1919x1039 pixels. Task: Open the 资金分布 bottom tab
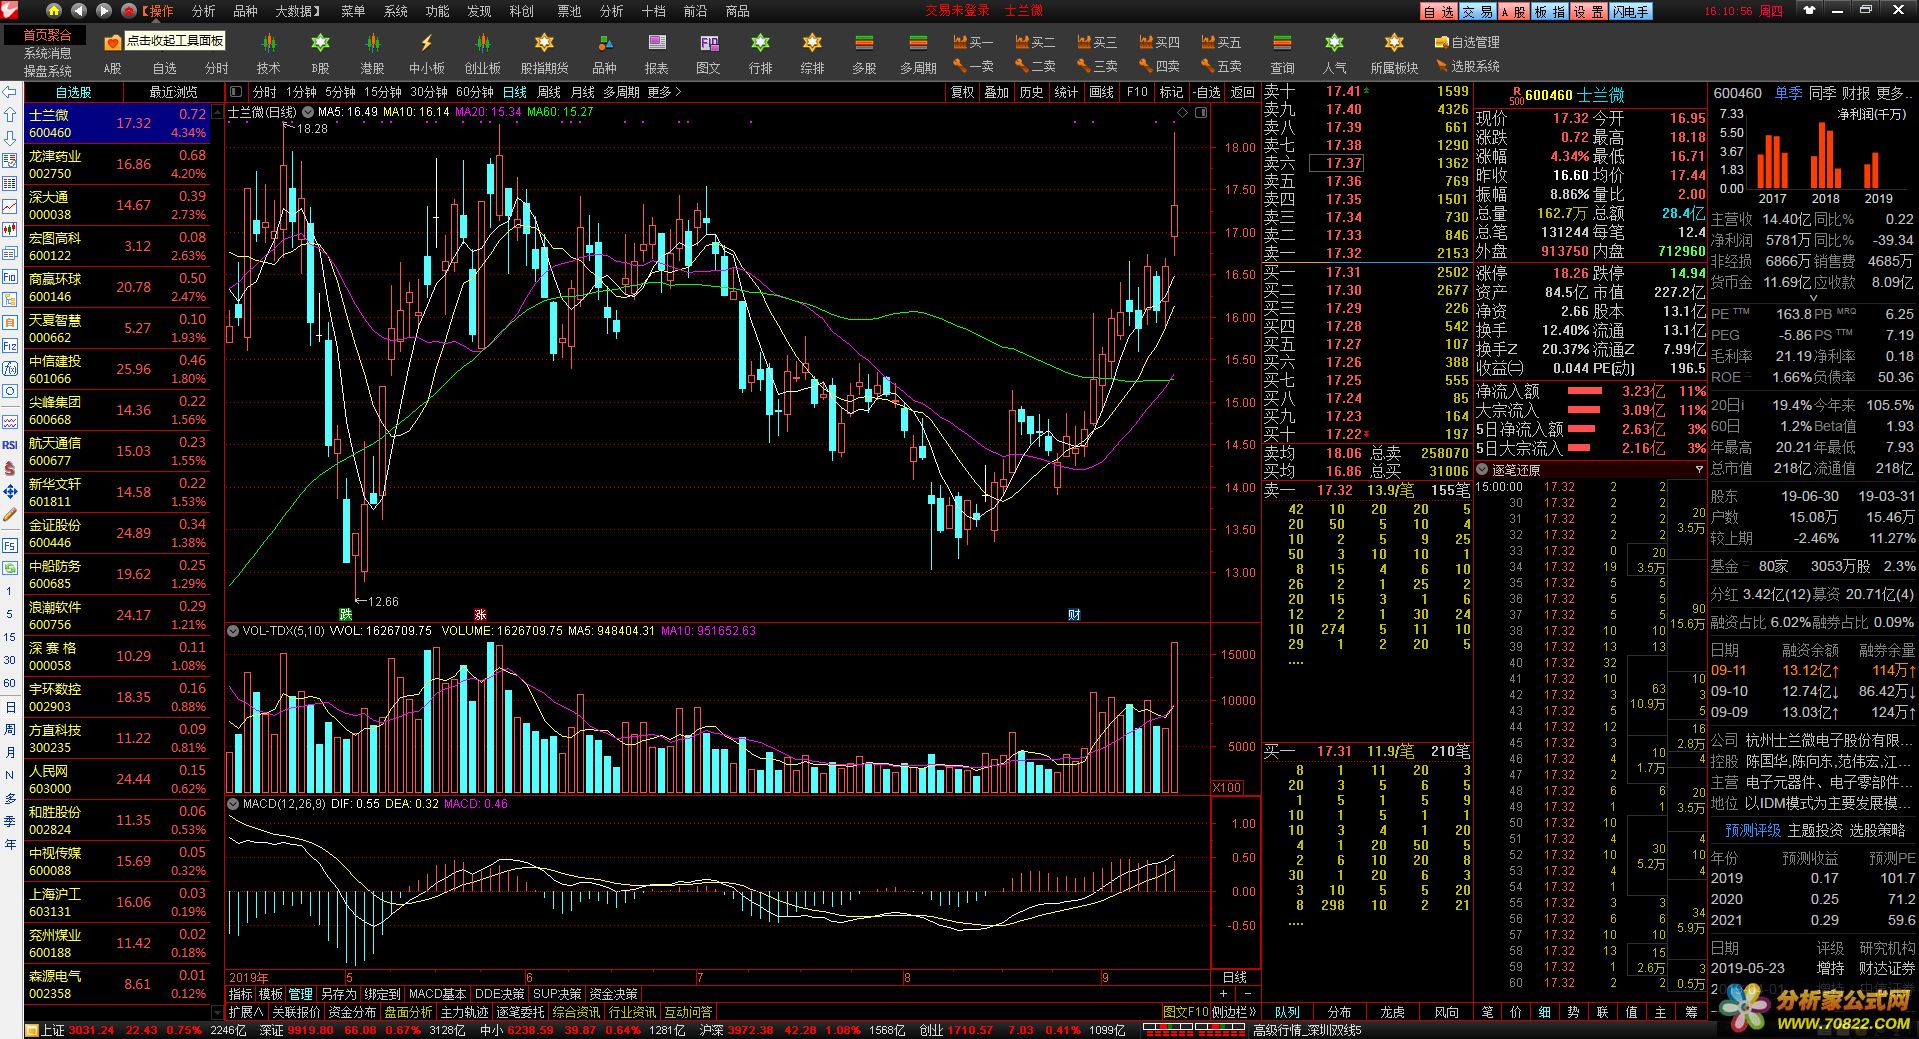(x=352, y=1012)
